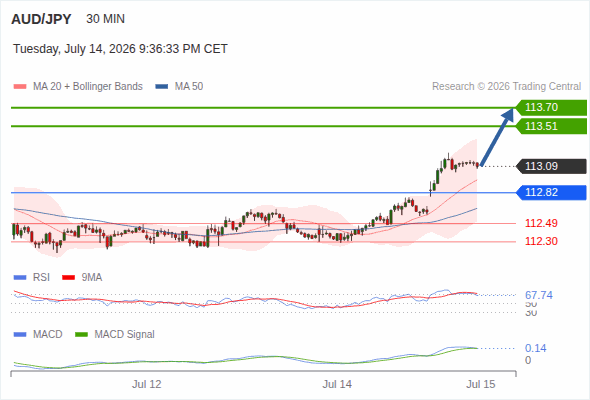Click the Jul 15 date axis marker
The image size is (590, 400).
click(481, 384)
